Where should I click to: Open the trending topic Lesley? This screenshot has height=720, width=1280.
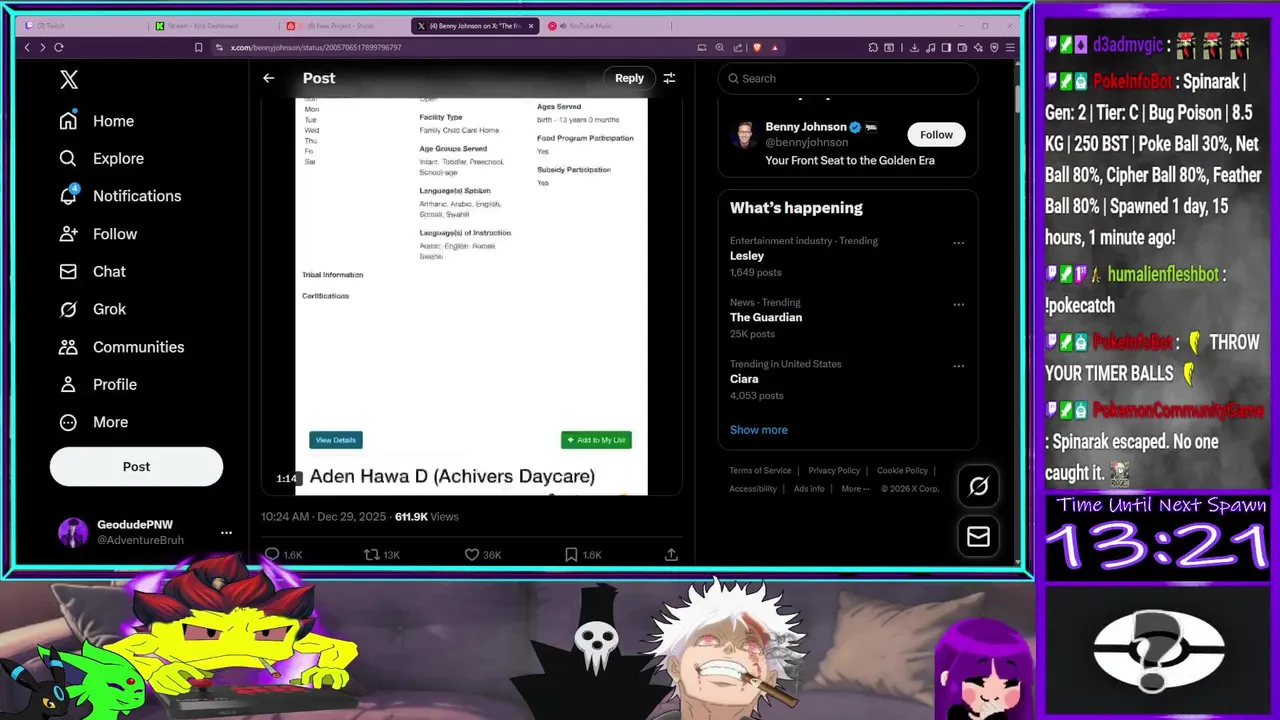(x=747, y=256)
